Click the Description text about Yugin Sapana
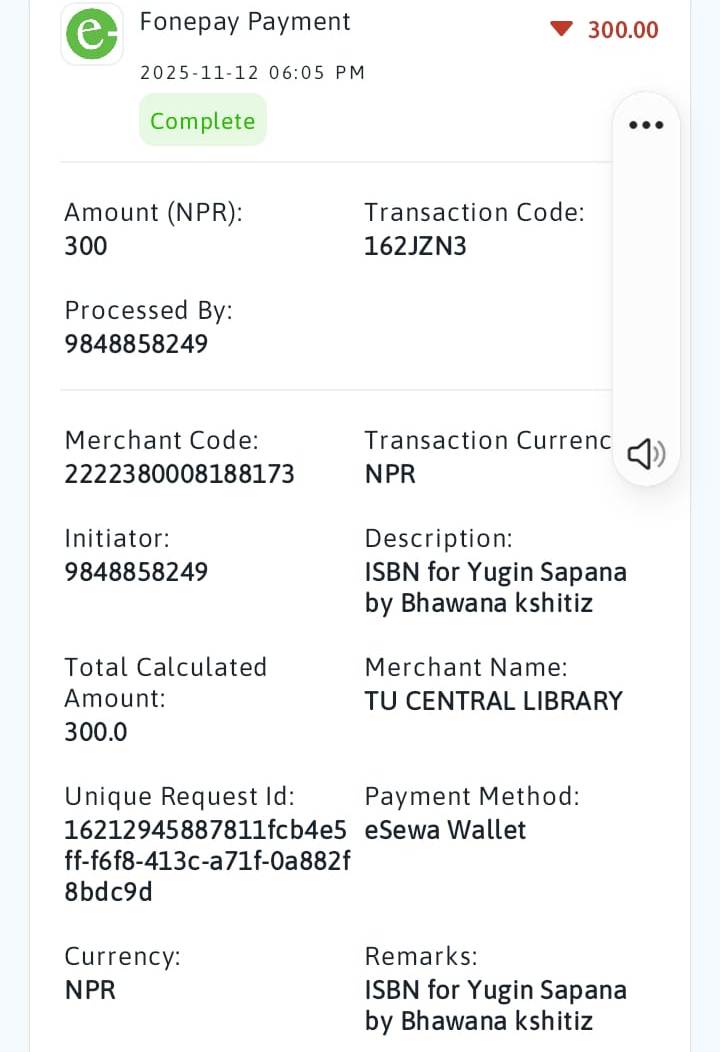Viewport: 720px width, 1052px height. coord(495,588)
